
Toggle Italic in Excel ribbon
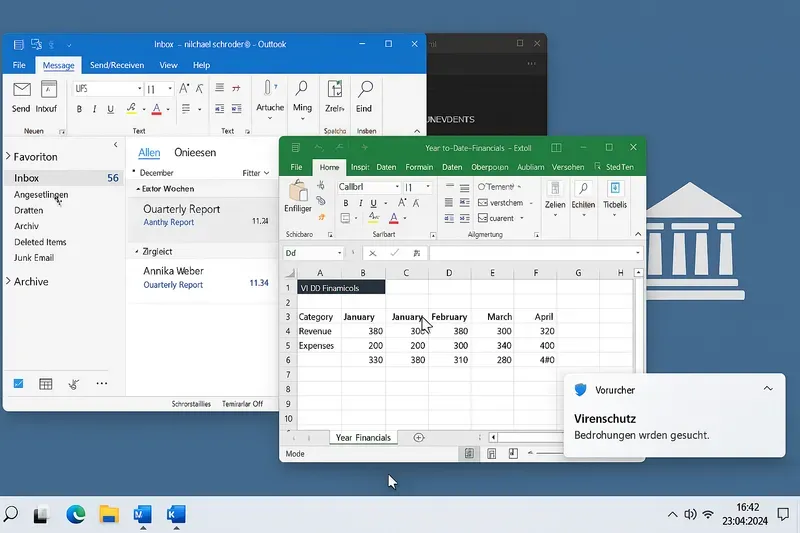[360, 203]
